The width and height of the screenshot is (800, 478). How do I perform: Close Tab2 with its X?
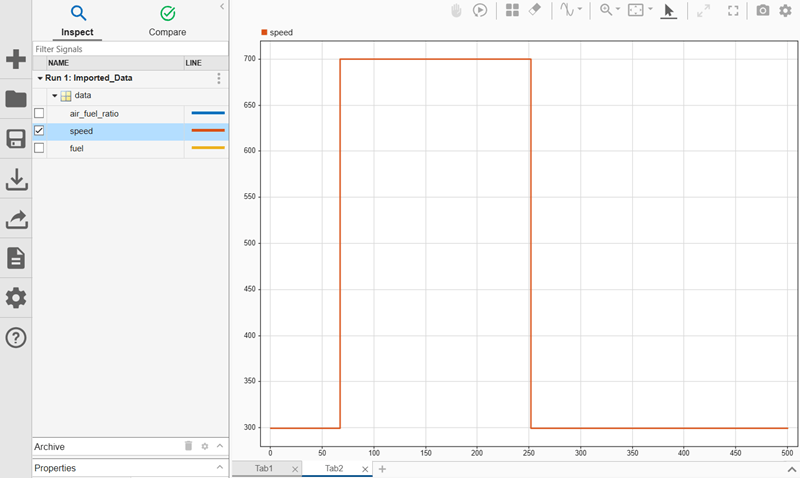(x=365, y=469)
